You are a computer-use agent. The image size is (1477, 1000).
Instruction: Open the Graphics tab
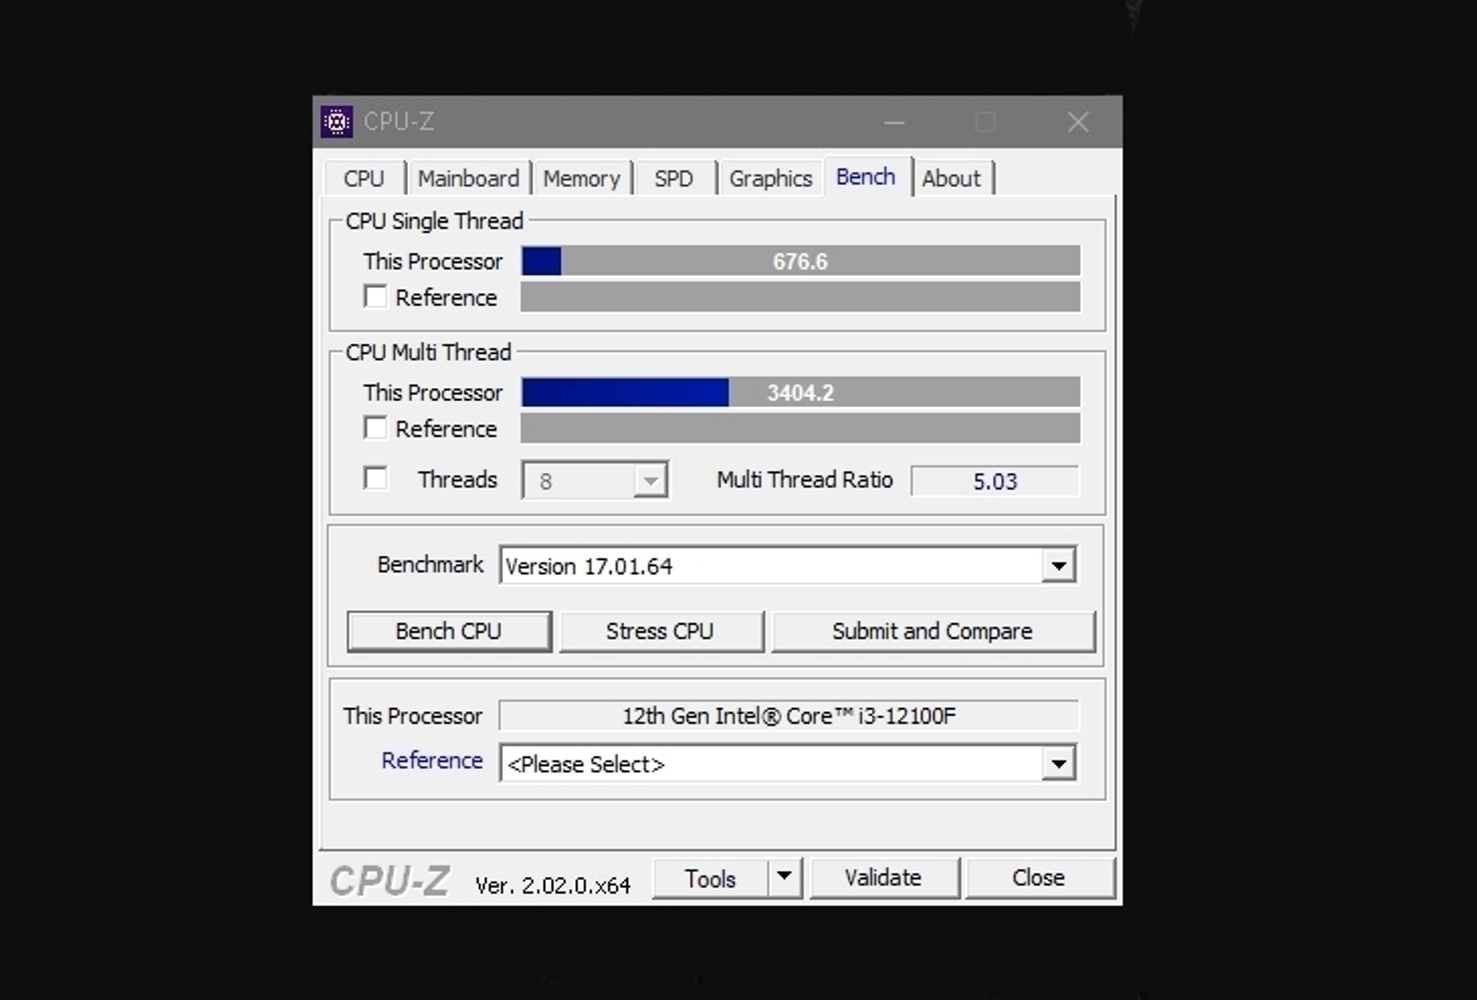[x=770, y=179]
